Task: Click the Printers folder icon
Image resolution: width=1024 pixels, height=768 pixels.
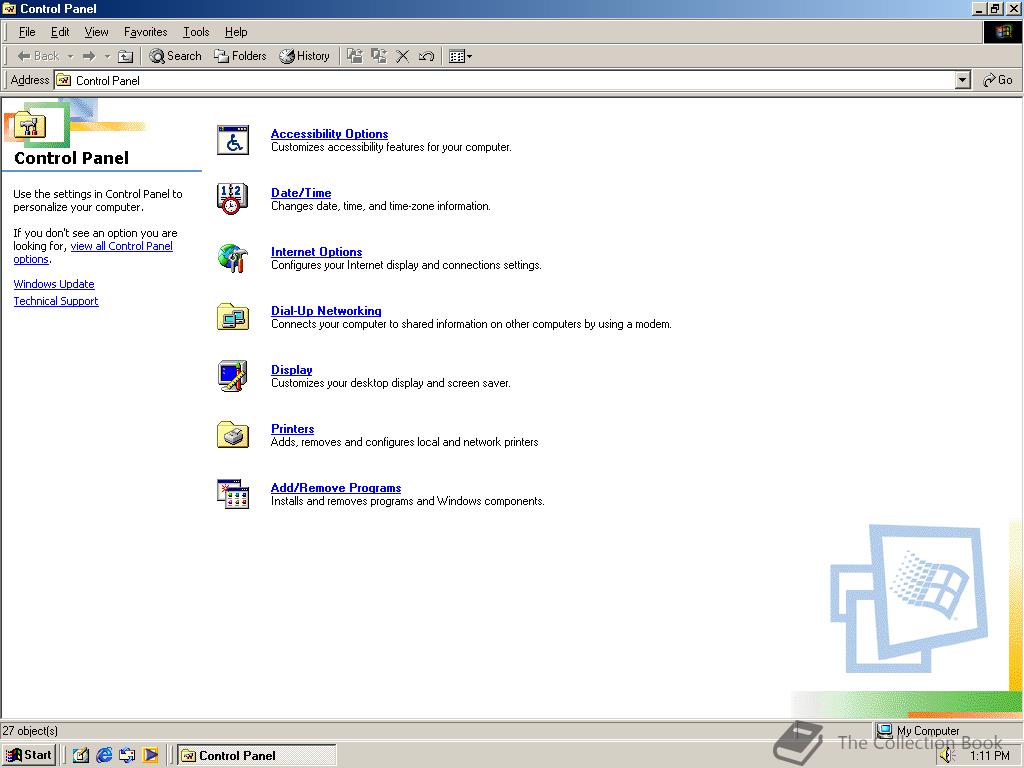Action: 232,434
